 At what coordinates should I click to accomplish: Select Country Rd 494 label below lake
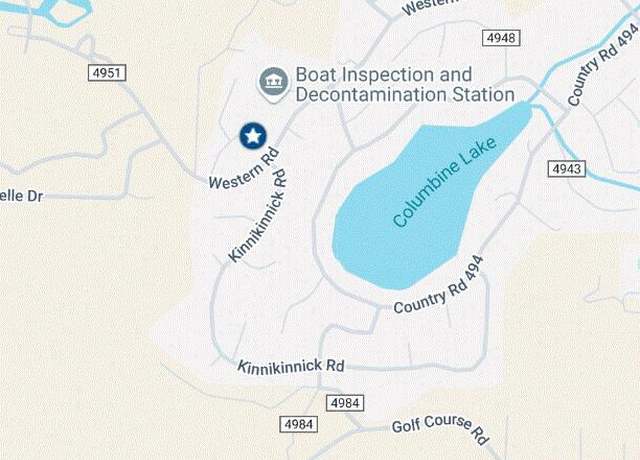click(x=439, y=285)
